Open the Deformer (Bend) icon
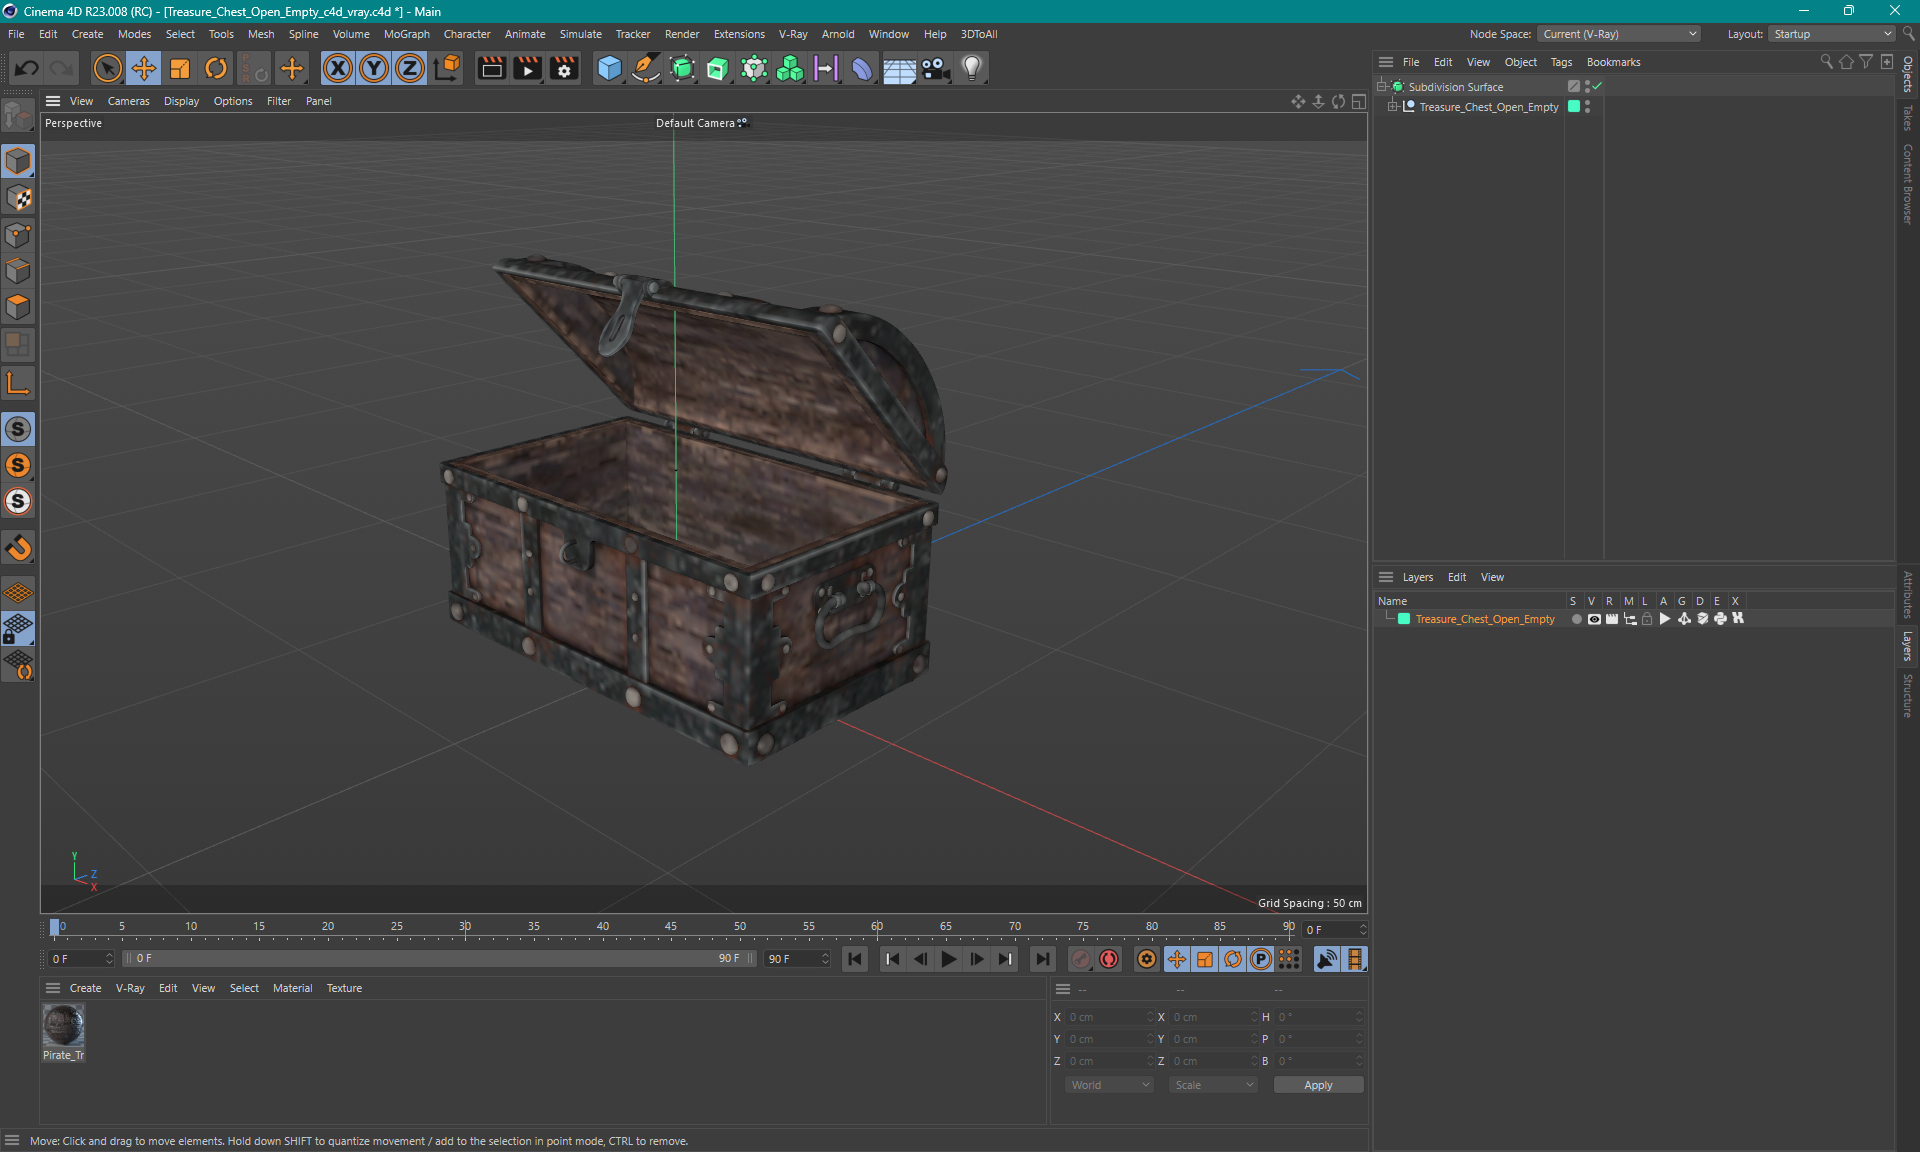Viewport: 1920px width, 1152px height. (862, 68)
